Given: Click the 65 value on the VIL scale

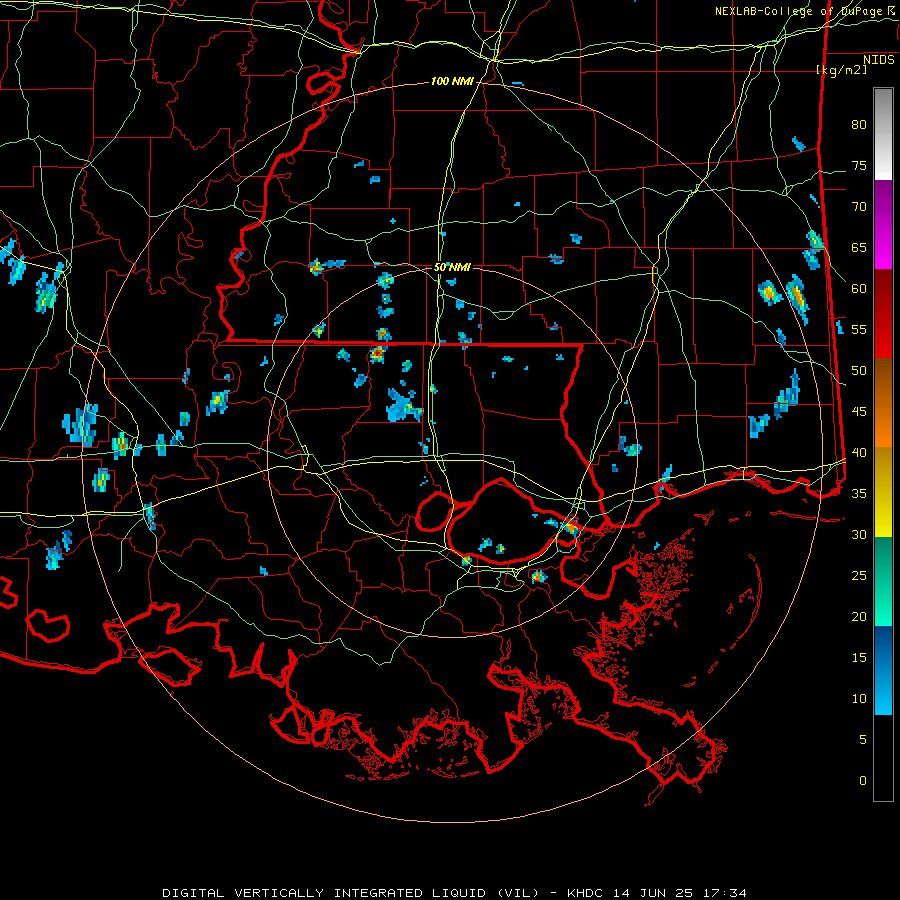Looking at the screenshot, I should (859, 248).
